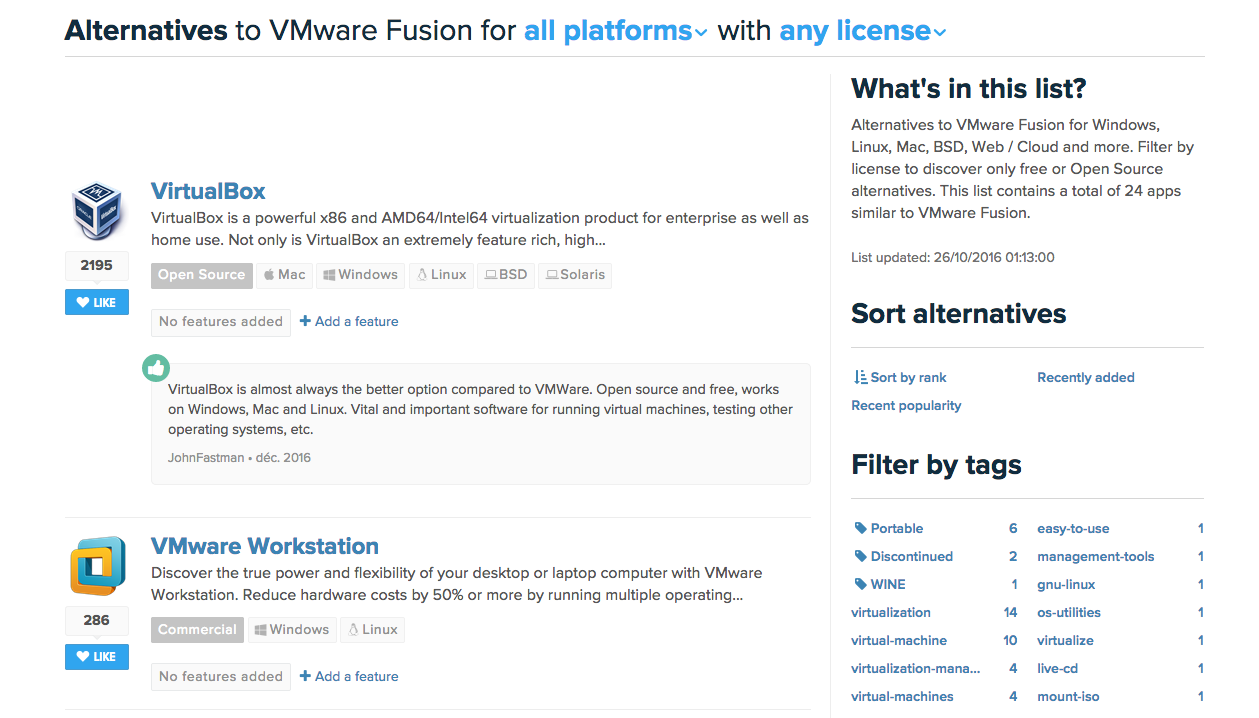Filter by the virtualization tag
This screenshot has height=718, width=1259.
tap(890, 612)
